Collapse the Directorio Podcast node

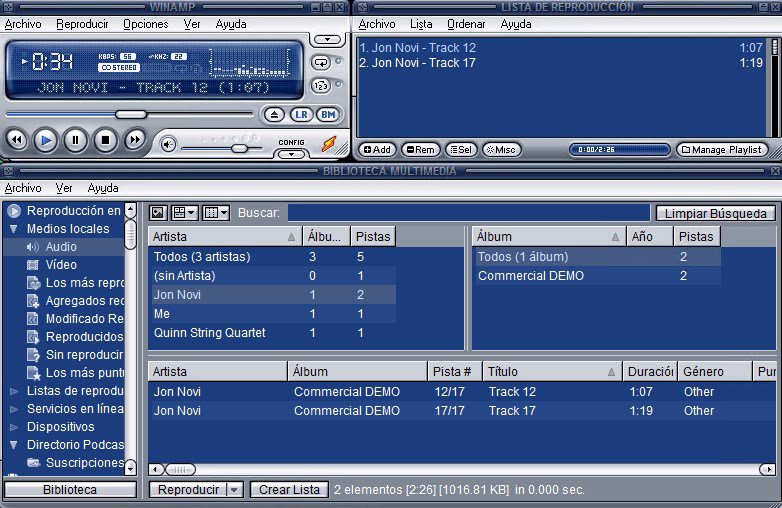pyautogui.click(x=14, y=445)
